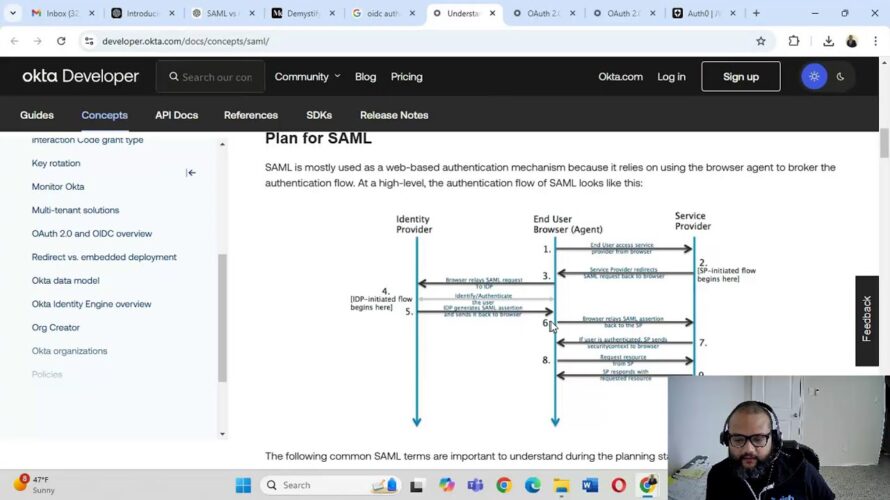Screen dimensions: 890x500
Task: Reload the Okta docs page
Action: pos(61,41)
